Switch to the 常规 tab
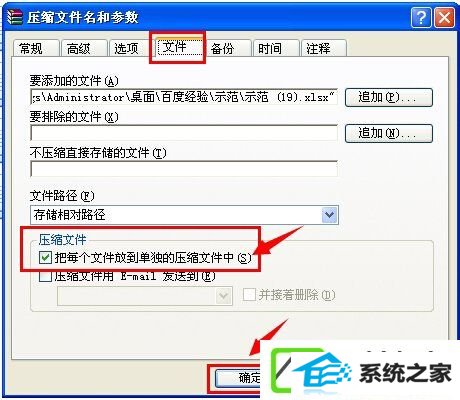The image size is (460, 400). pyautogui.click(x=36, y=49)
